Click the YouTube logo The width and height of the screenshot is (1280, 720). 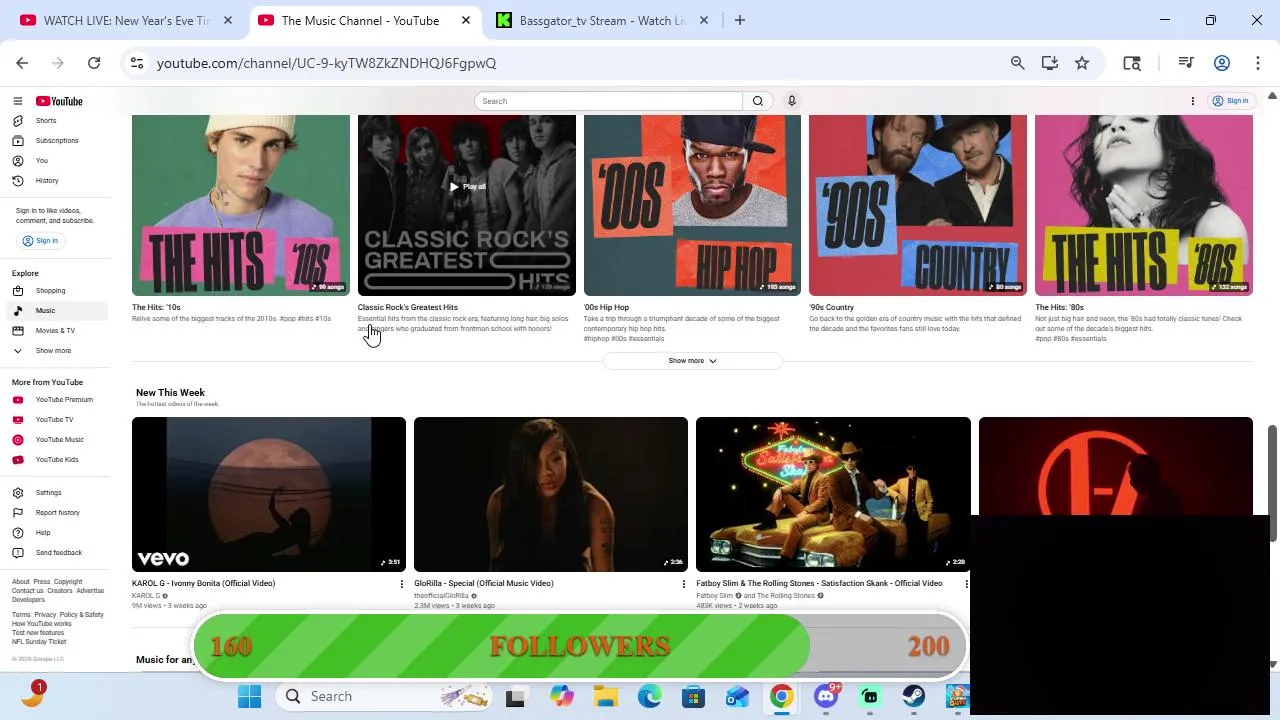pyautogui.click(x=59, y=101)
